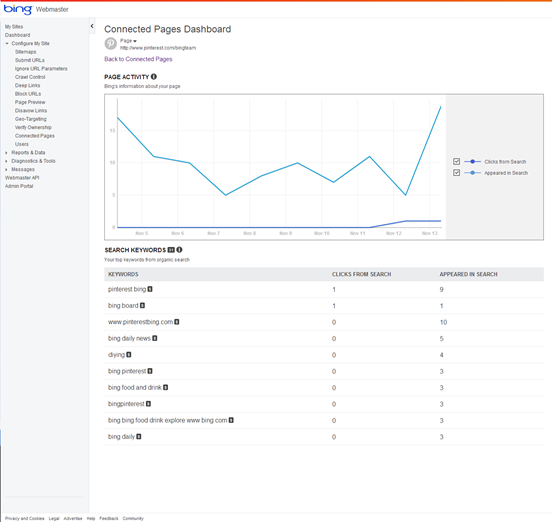Open Verify Ownership in the sidebar
Viewport: 552px width, 522px height.
(33, 127)
